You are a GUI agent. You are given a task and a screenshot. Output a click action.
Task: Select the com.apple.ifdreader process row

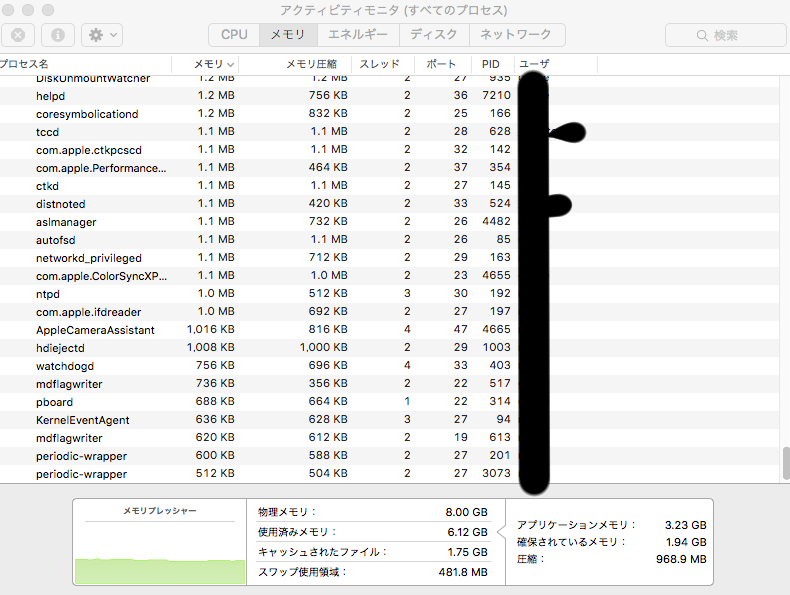click(x=390, y=312)
